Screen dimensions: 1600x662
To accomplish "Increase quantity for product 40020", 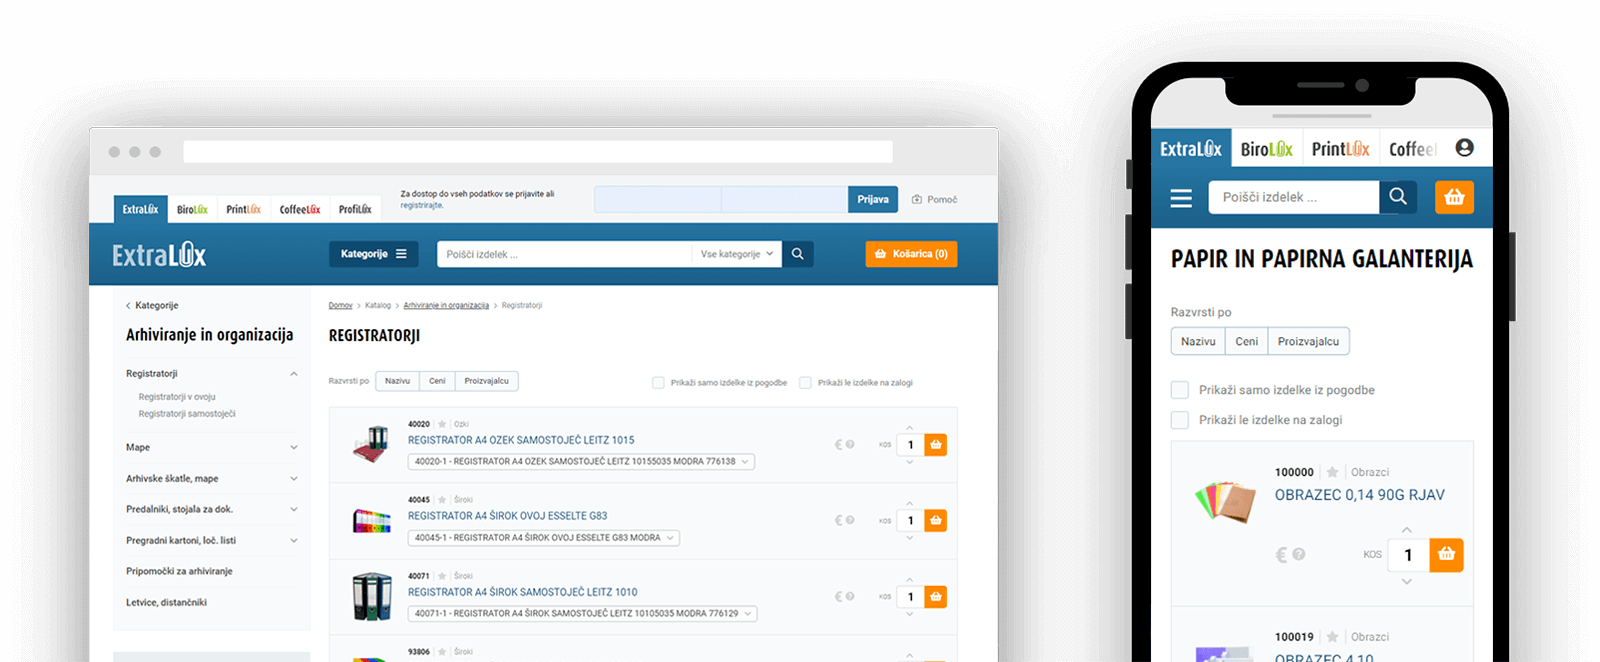I will (x=909, y=429).
